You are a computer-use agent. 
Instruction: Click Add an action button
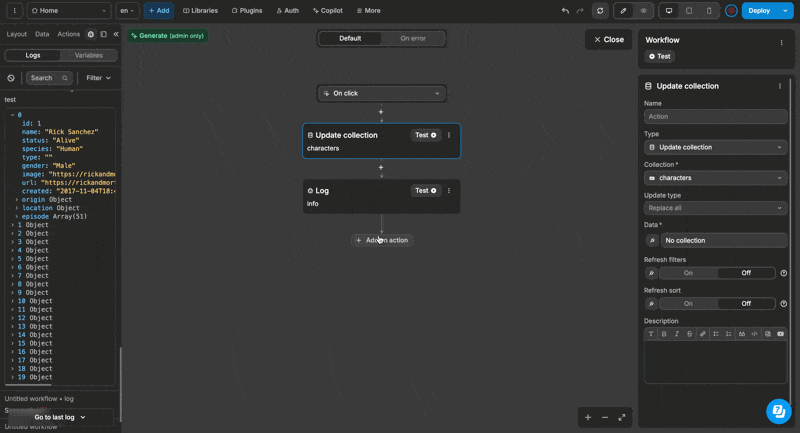coord(382,240)
